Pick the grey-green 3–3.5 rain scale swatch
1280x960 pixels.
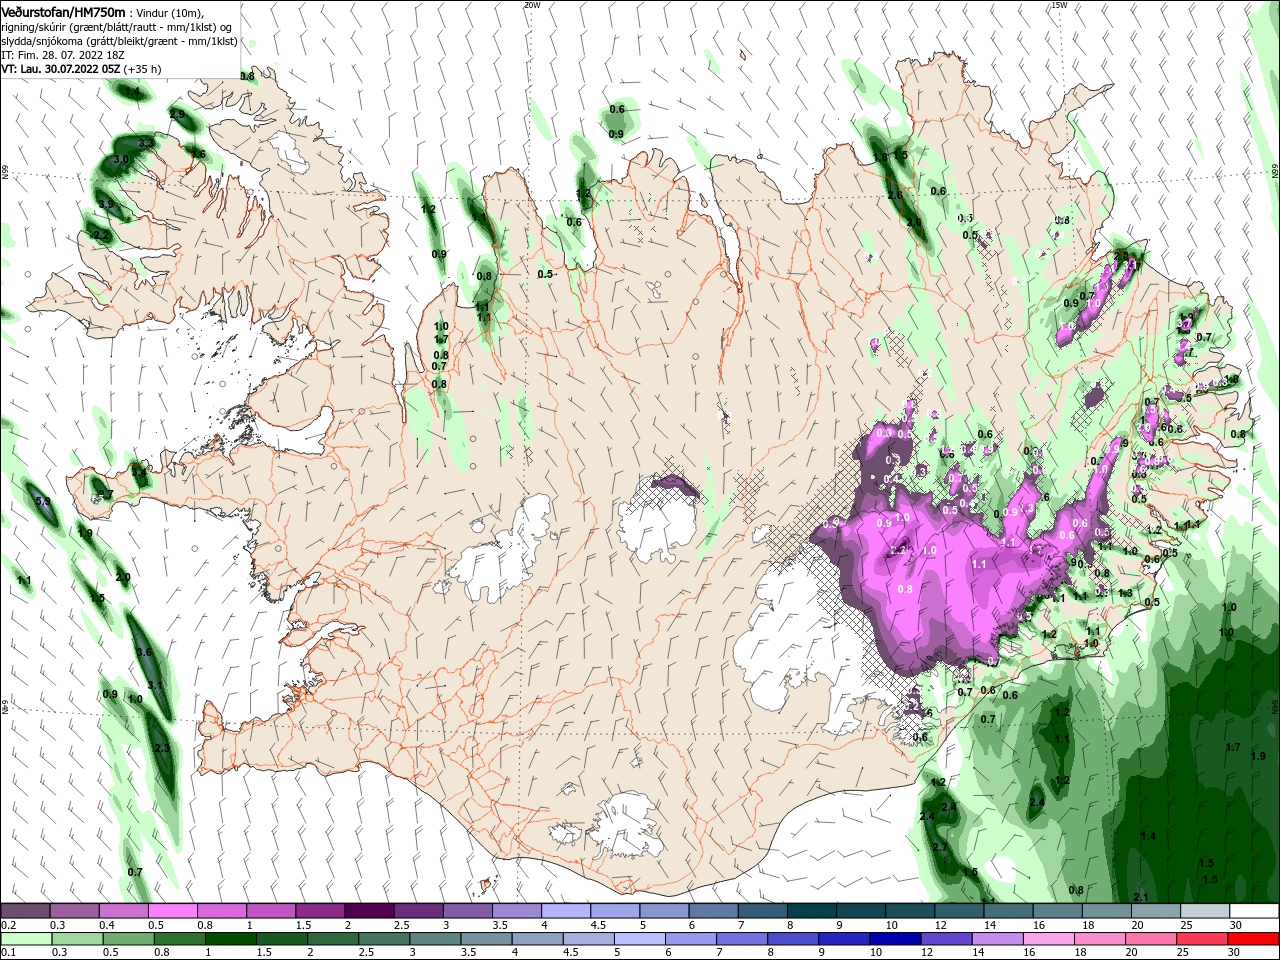(x=435, y=940)
